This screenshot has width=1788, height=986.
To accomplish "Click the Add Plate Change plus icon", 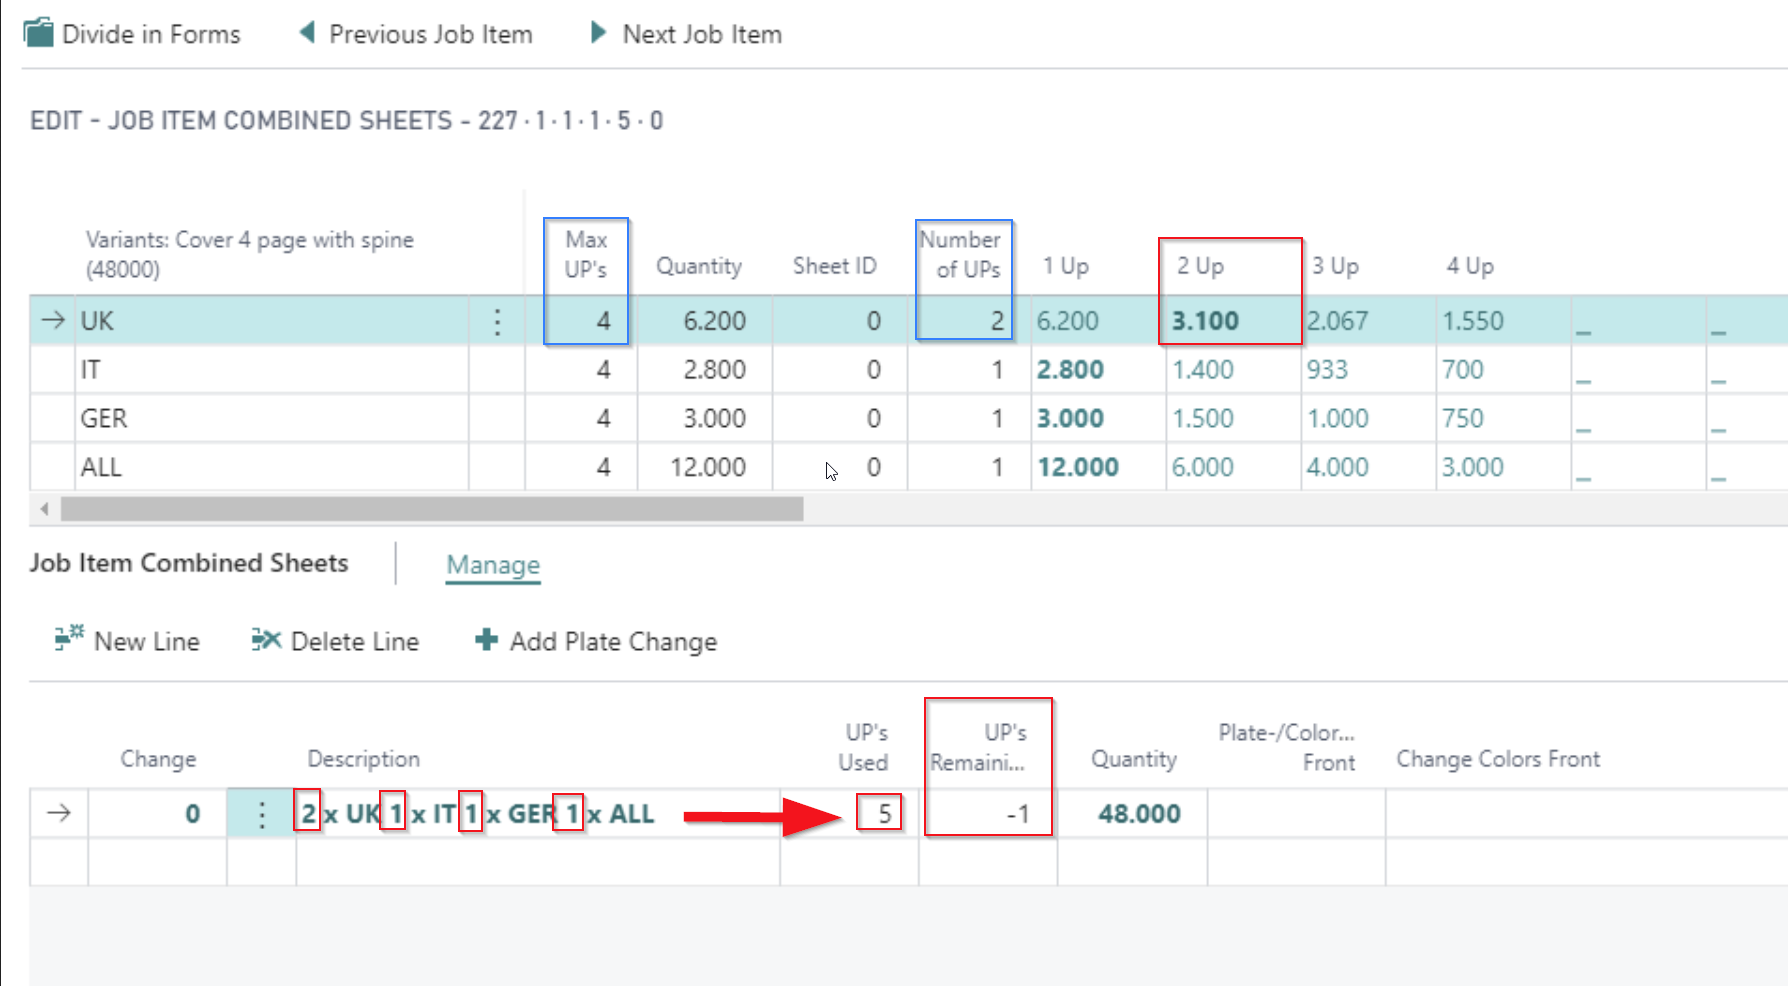I will (486, 639).
